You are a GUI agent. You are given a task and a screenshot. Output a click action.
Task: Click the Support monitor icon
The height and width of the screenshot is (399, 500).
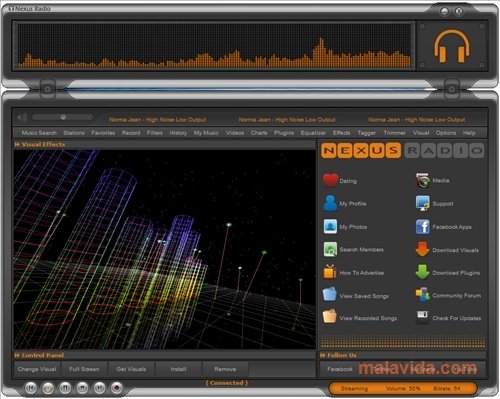click(x=422, y=203)
